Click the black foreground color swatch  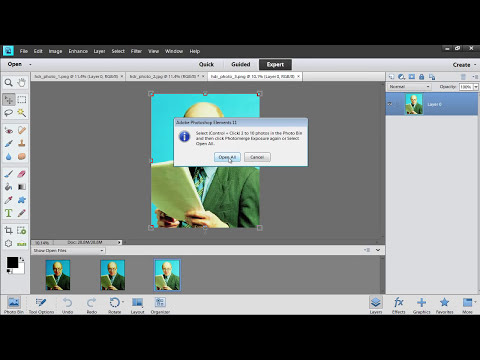click(x=12, y=262)
